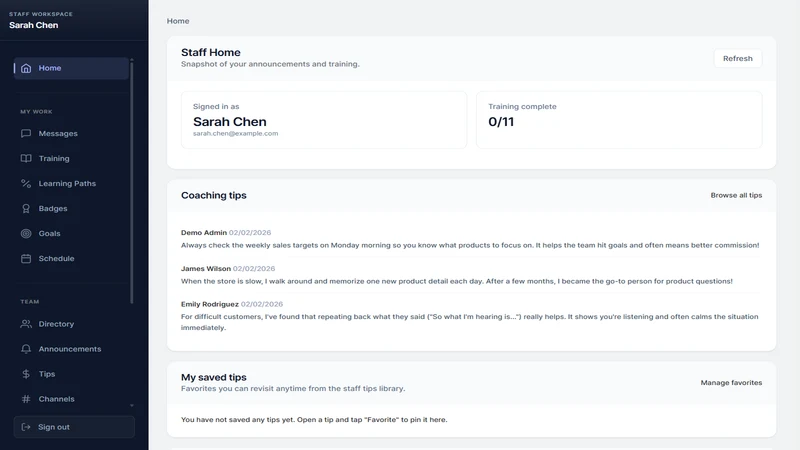Click the James Wilson tip author name
Screen dimensions: 800x450
point(206,269)
